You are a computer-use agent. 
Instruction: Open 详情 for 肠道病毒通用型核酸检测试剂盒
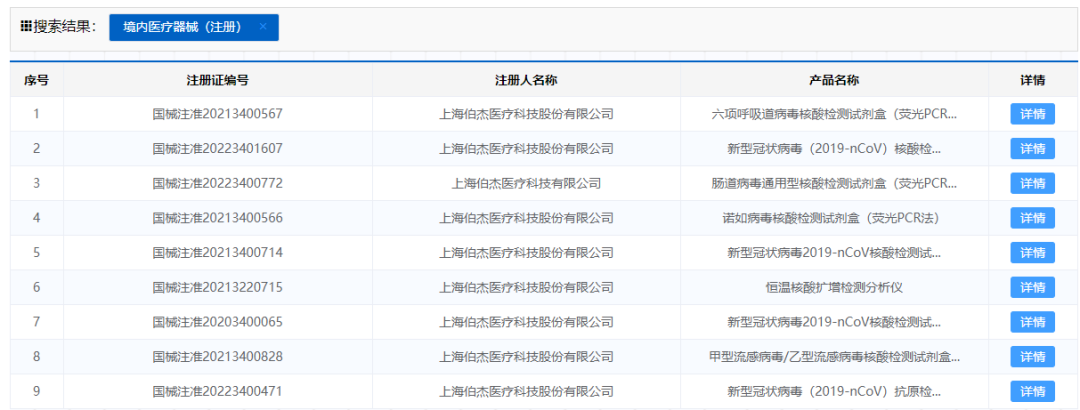1032,183
